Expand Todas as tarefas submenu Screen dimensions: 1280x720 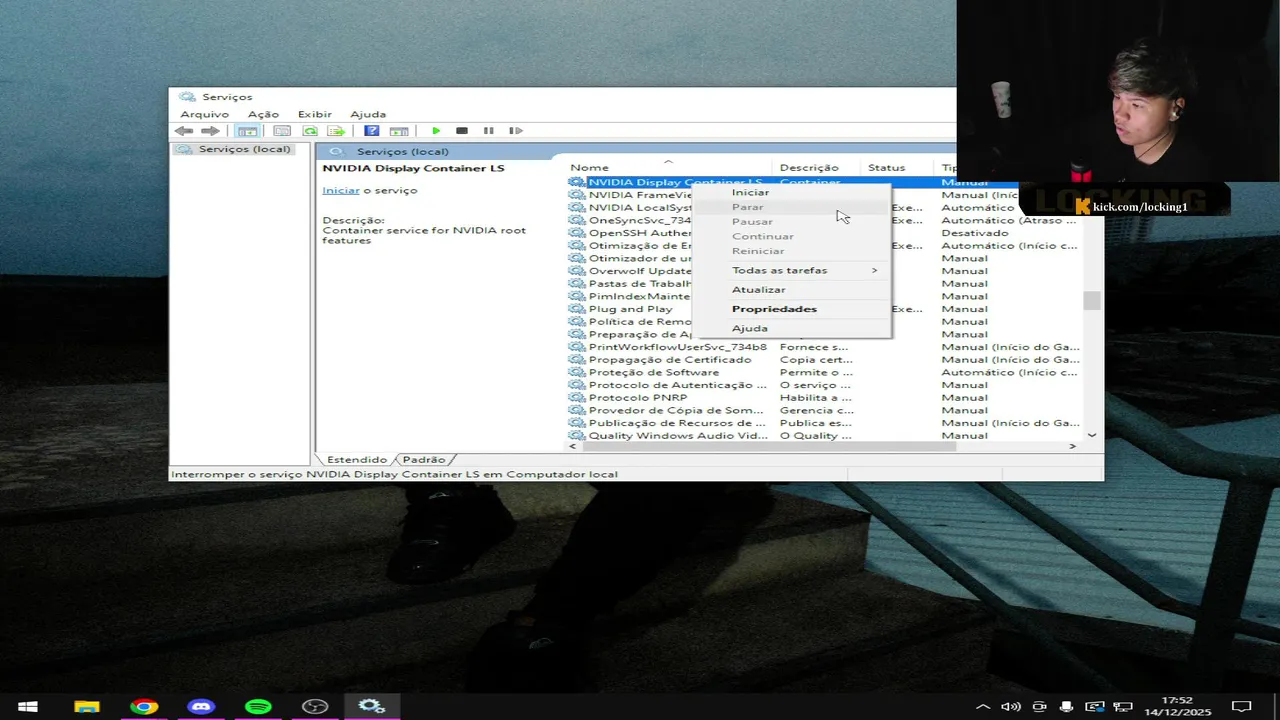[x=790, y=270]
